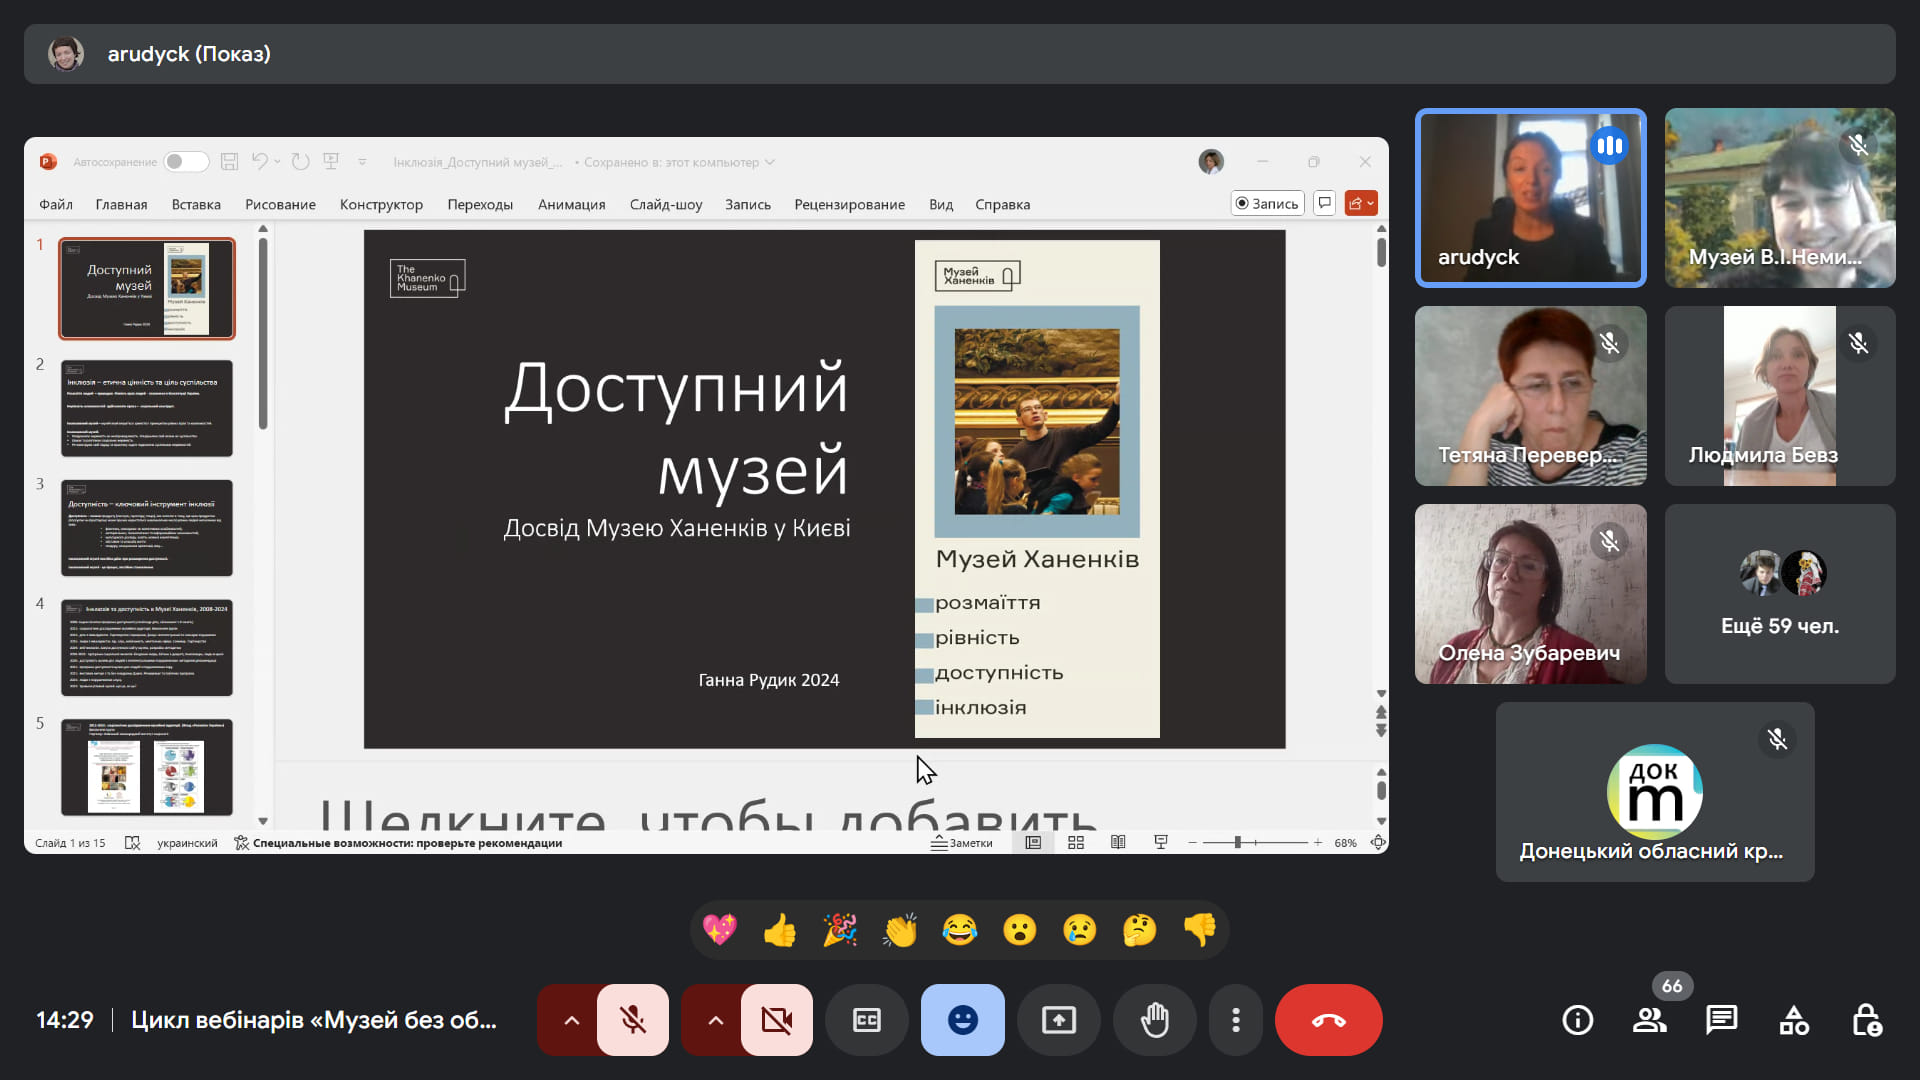Click redo icon in PowerPoint title bar

pos(300,162)
